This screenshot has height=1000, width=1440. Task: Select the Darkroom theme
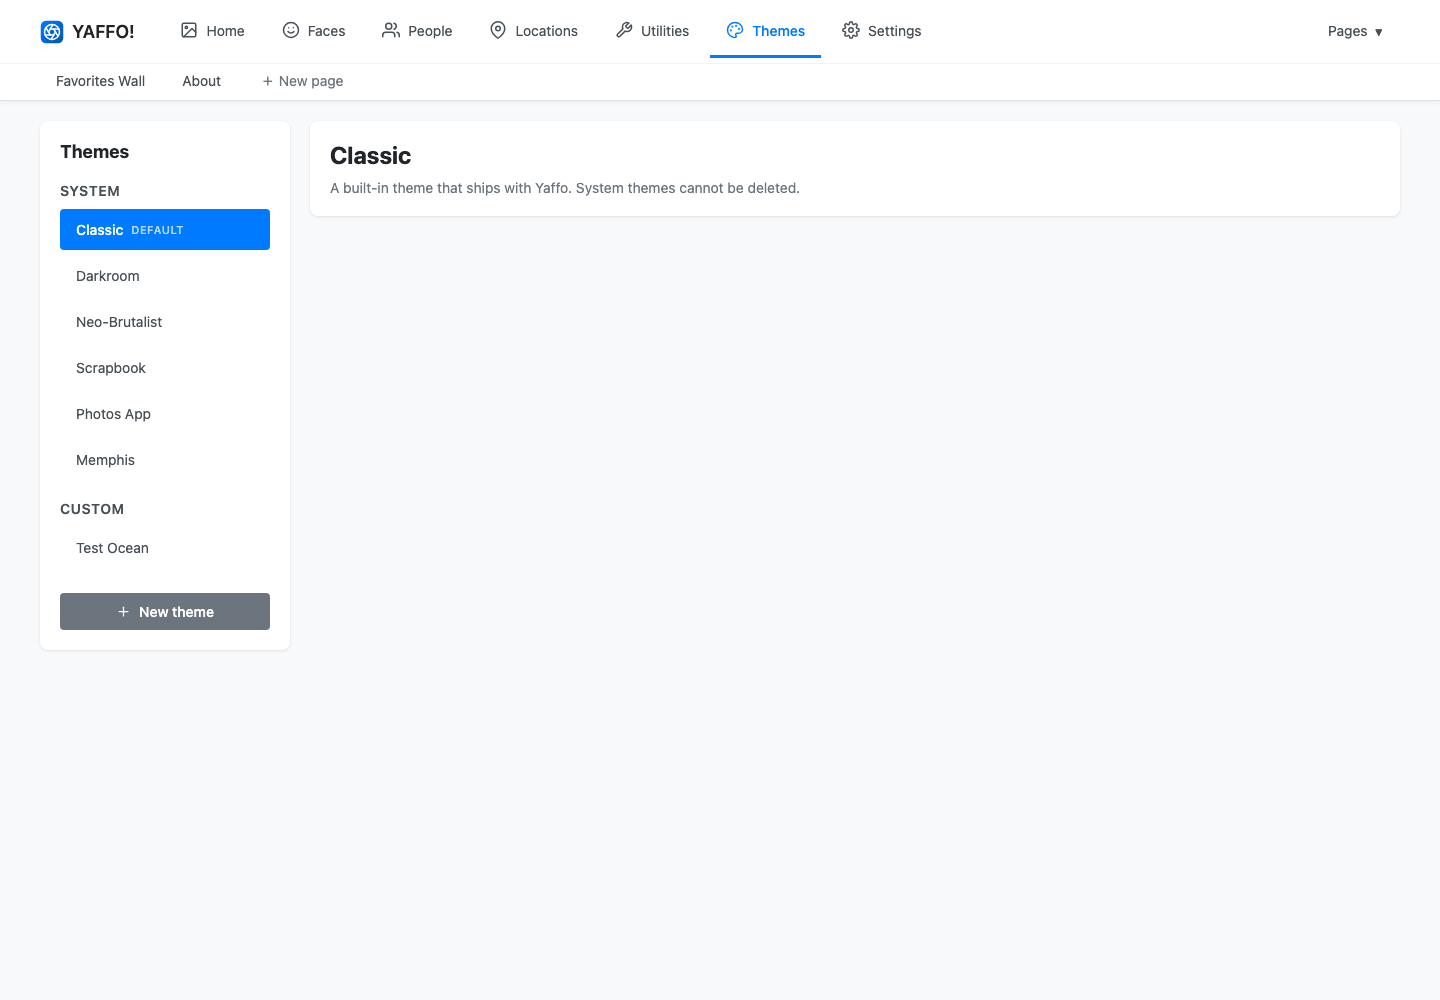click(165, 276)
